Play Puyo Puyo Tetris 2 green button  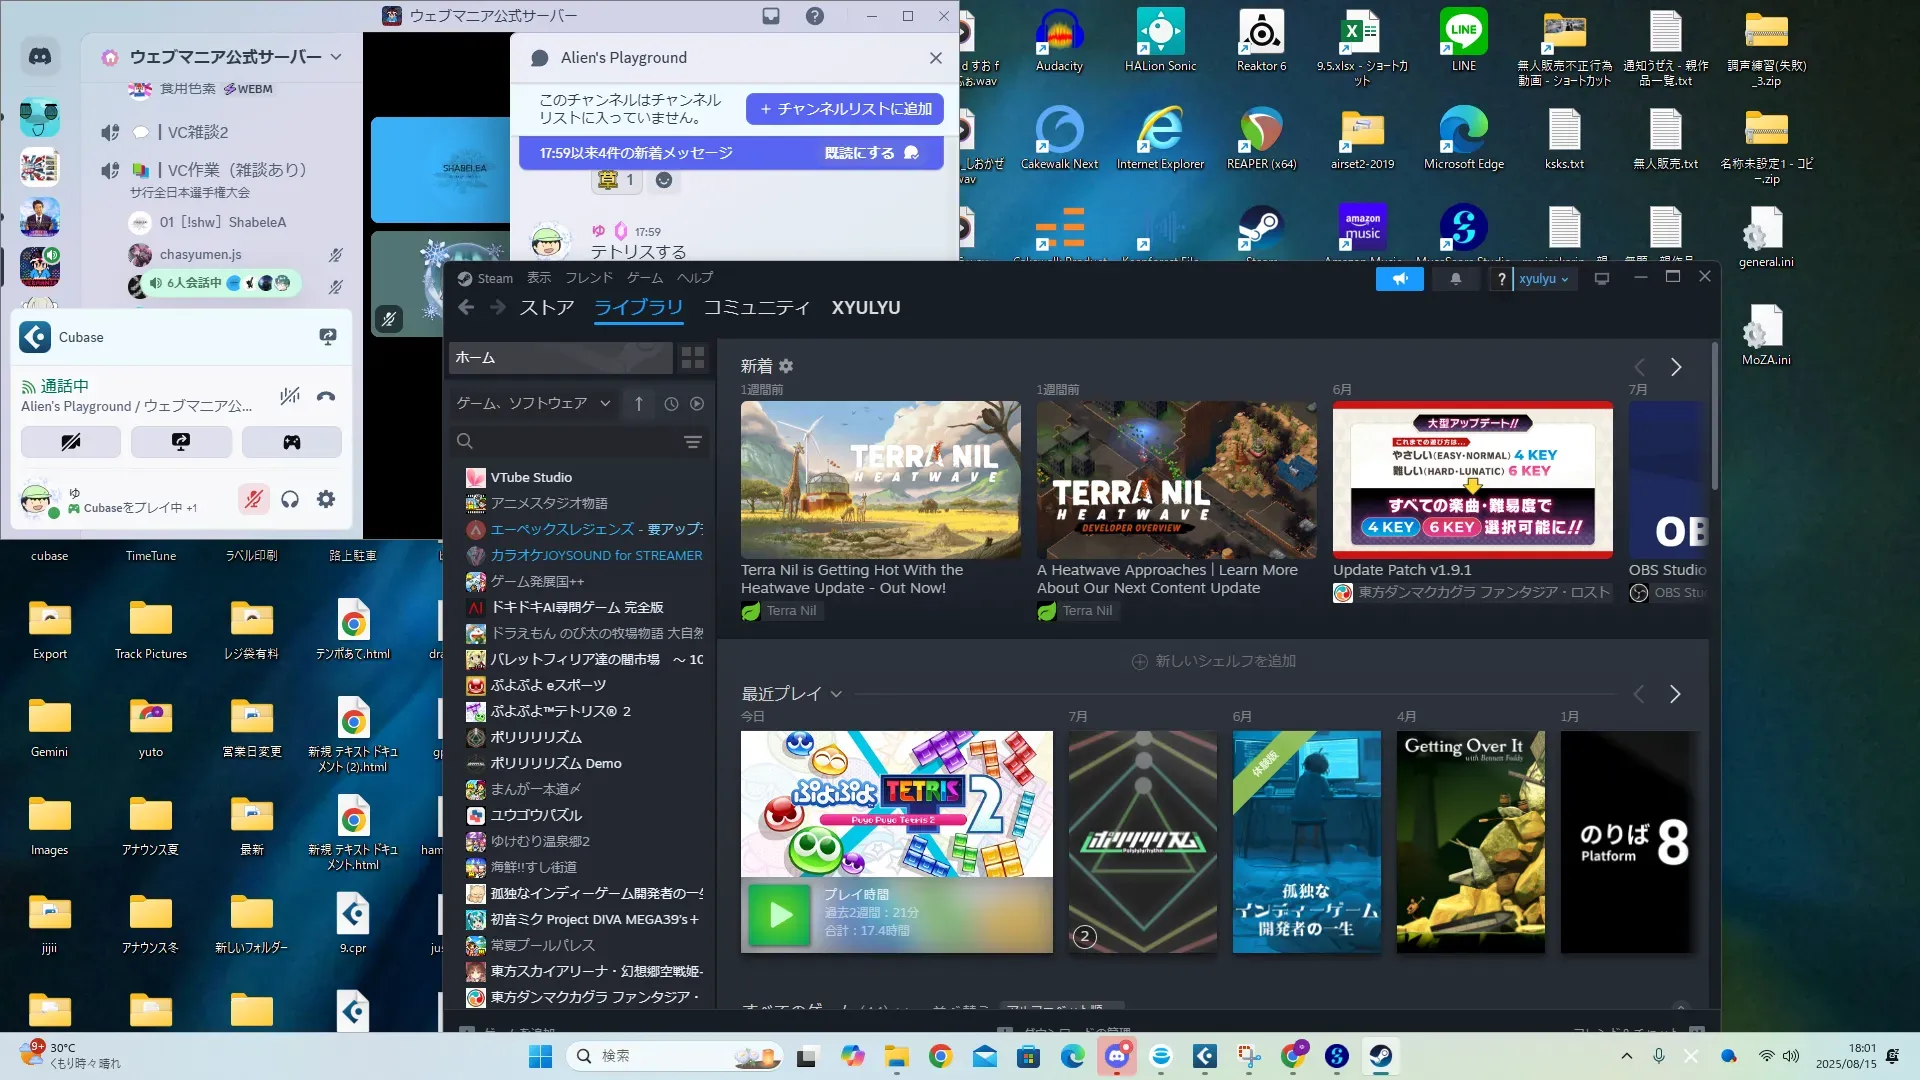pyautogui.click(x=779, y=914)
